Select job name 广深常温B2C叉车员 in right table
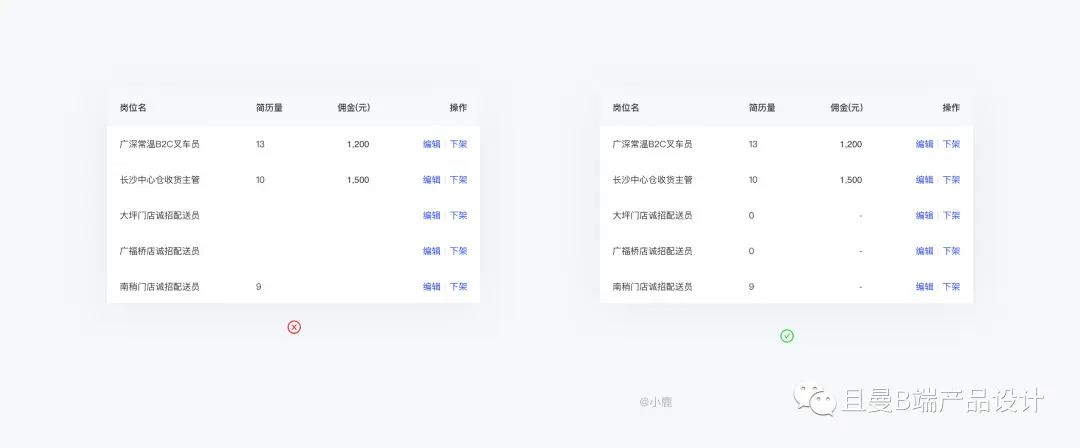 tap(652, 144)
